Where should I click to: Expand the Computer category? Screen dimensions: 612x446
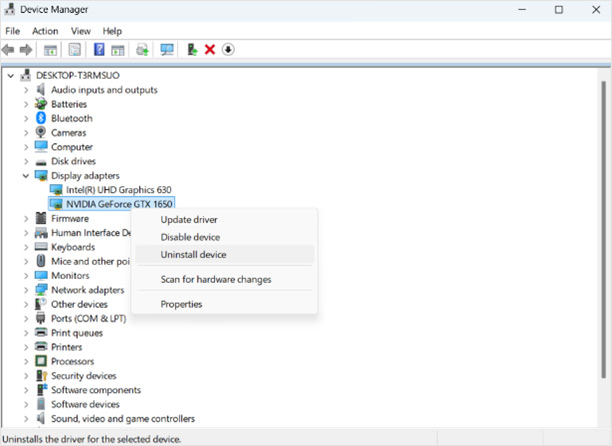(26, 147)
